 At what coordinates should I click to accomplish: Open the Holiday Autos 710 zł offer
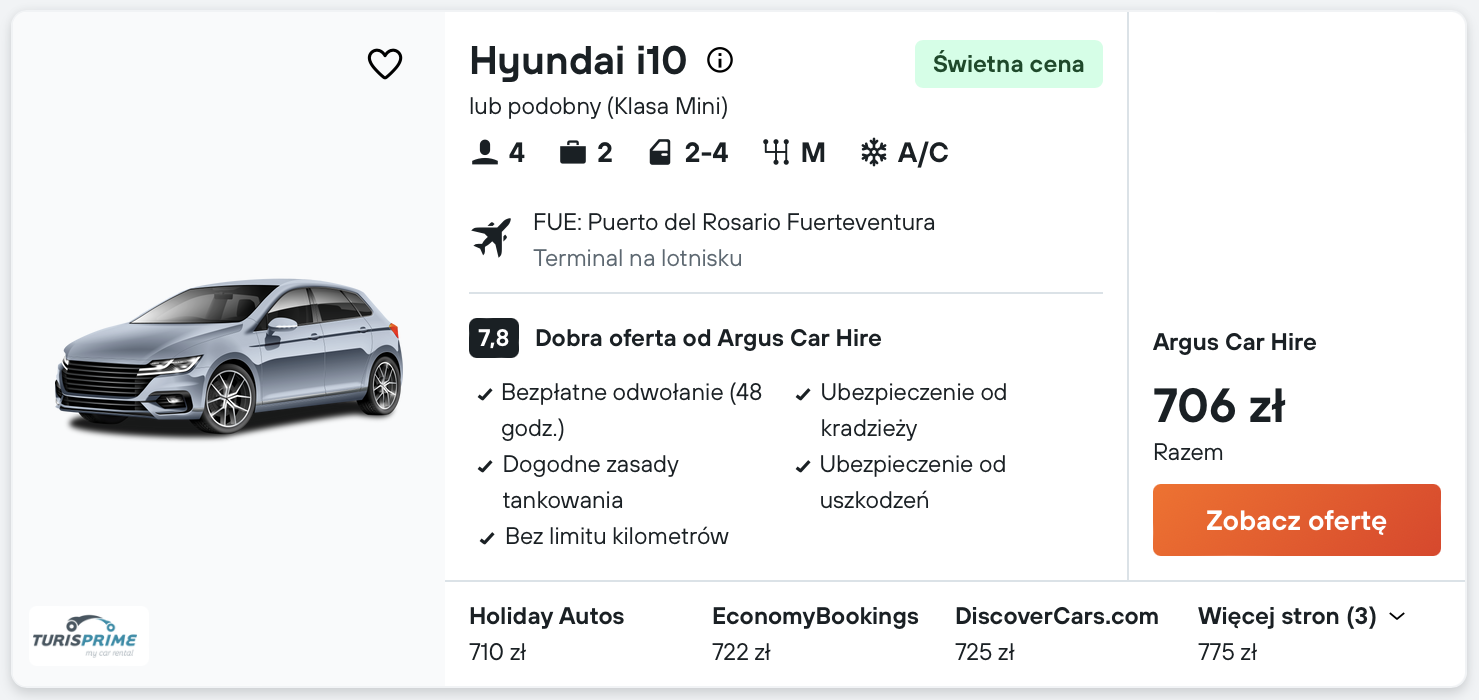click(547, 634)
